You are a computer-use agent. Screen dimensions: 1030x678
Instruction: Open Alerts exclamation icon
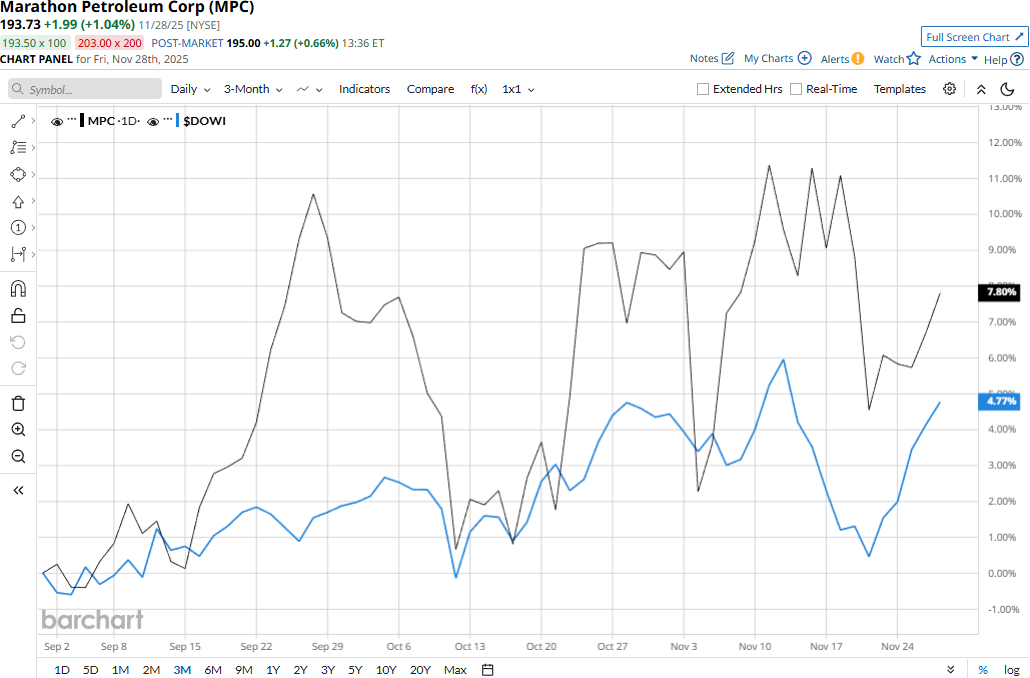858,59
